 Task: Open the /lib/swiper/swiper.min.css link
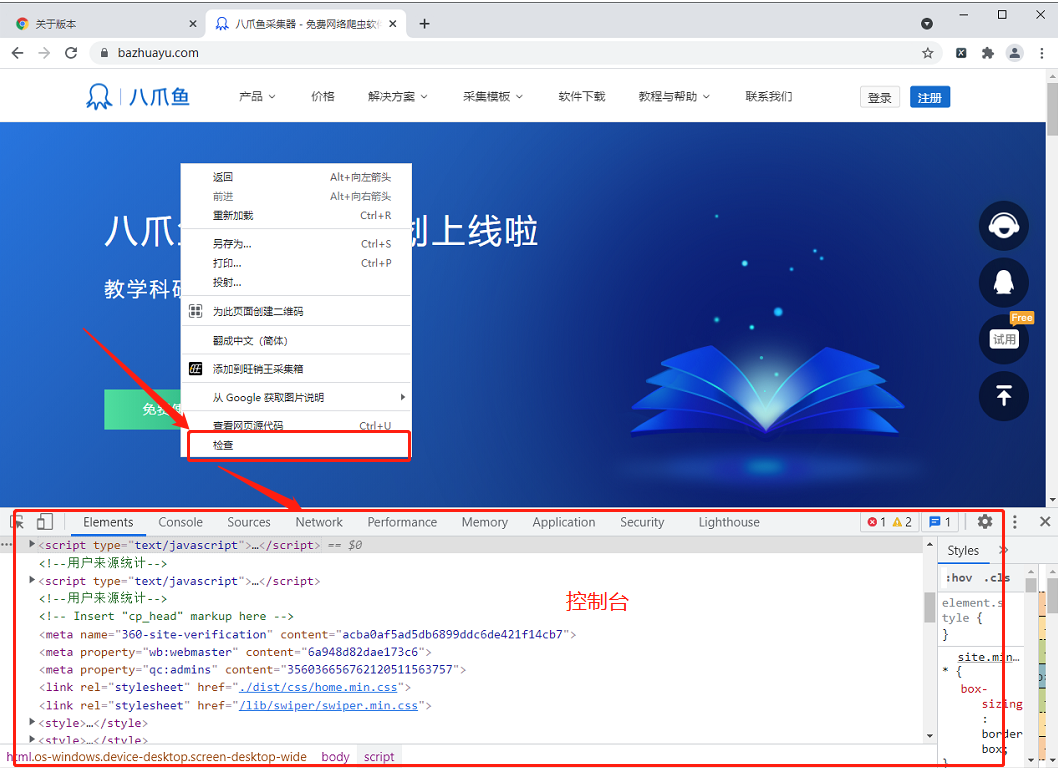coord(329,705)
